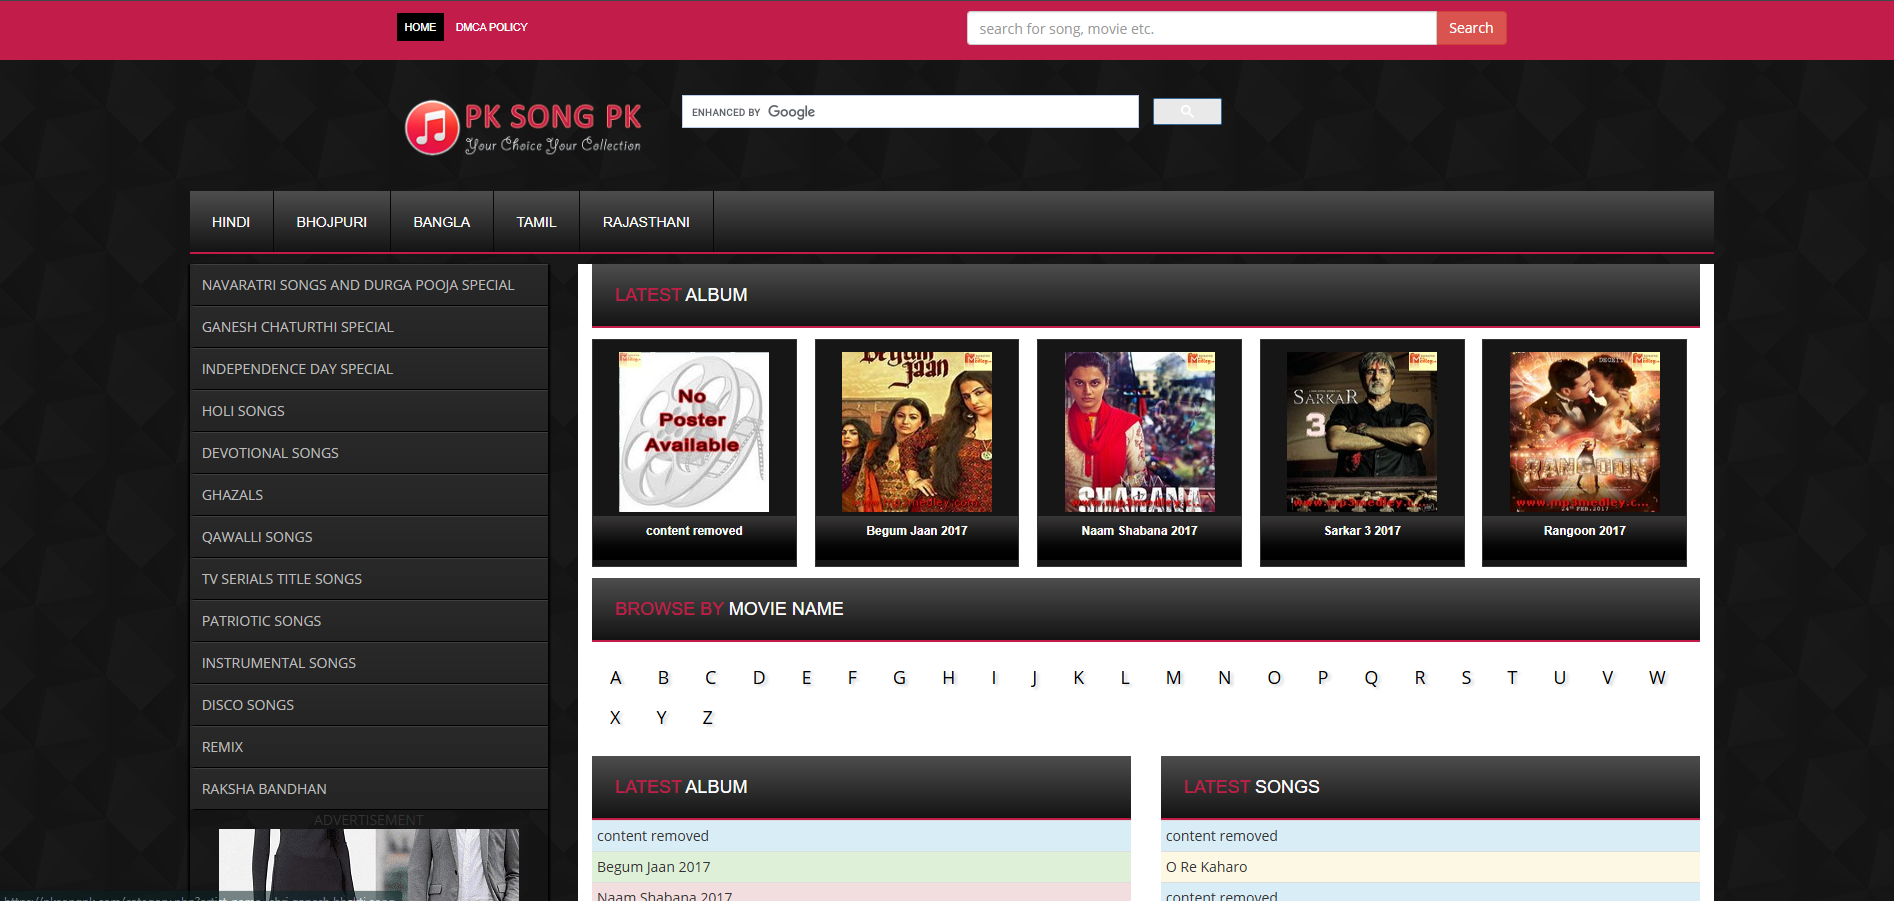Open Disco Songs category
The width and height of the screenshot is (1894, 901).
point(369,705)
